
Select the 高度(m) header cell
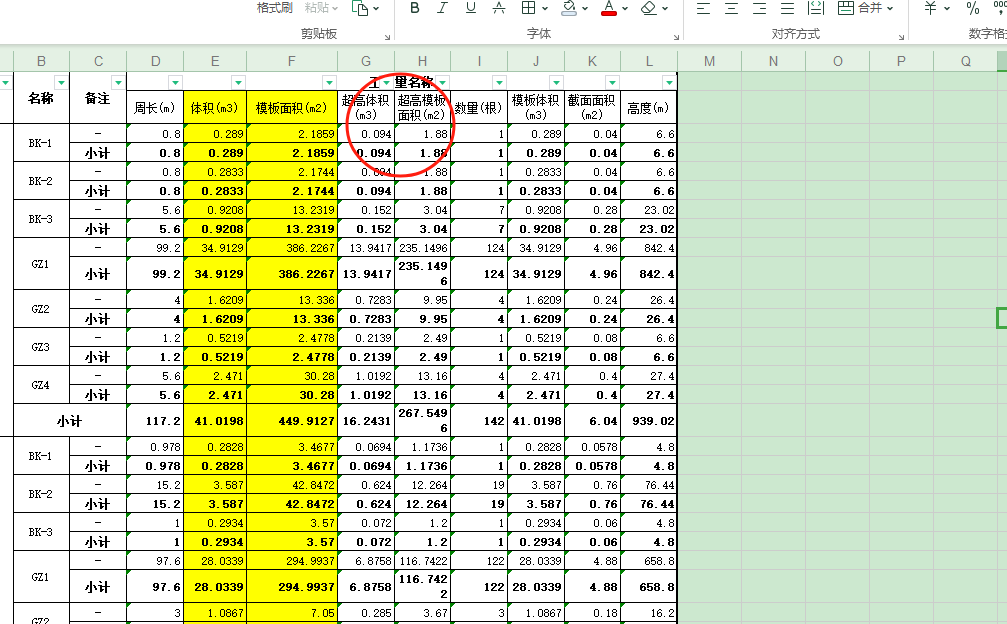649,107
